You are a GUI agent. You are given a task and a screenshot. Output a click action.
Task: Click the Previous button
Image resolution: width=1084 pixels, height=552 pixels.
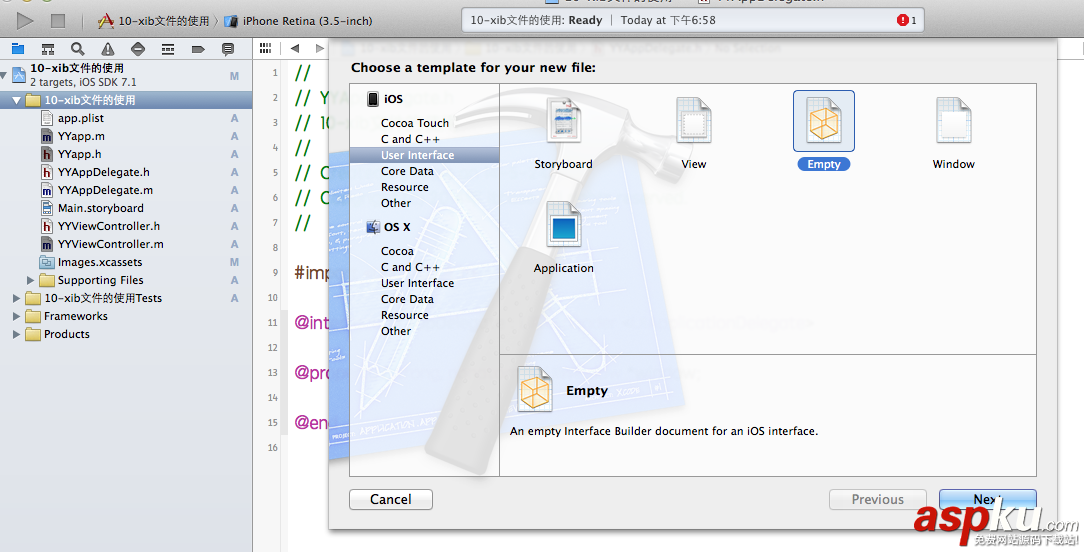point(877,499)
